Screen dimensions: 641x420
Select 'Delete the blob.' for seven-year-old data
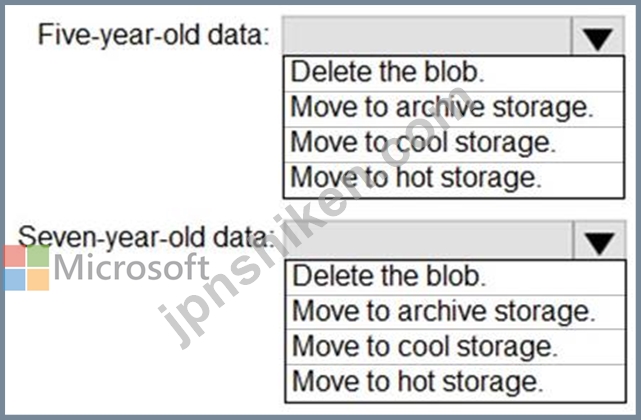(455, 278)
